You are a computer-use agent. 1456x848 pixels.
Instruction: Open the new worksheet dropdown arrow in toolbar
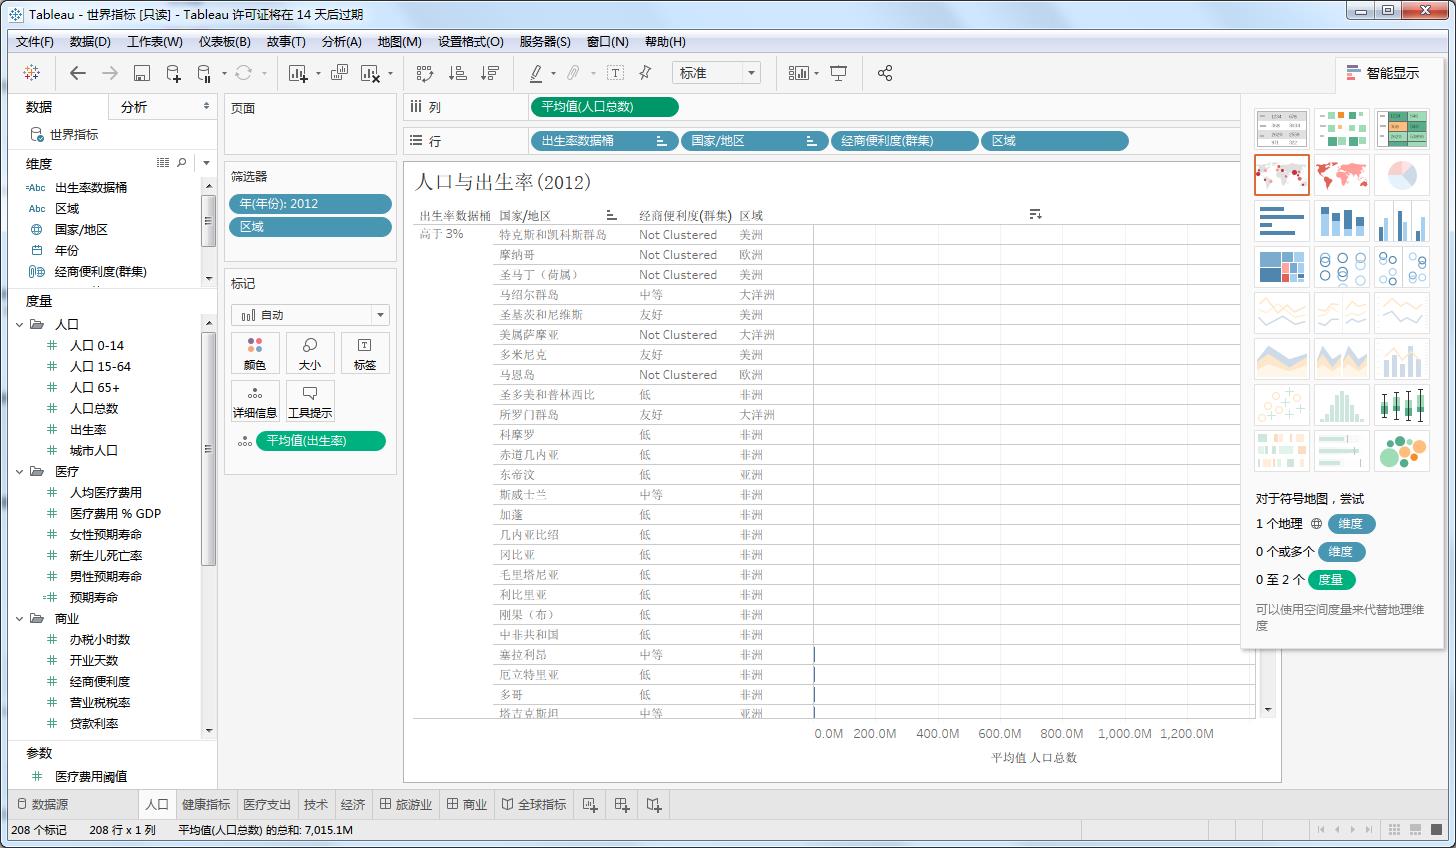point(318,73)
